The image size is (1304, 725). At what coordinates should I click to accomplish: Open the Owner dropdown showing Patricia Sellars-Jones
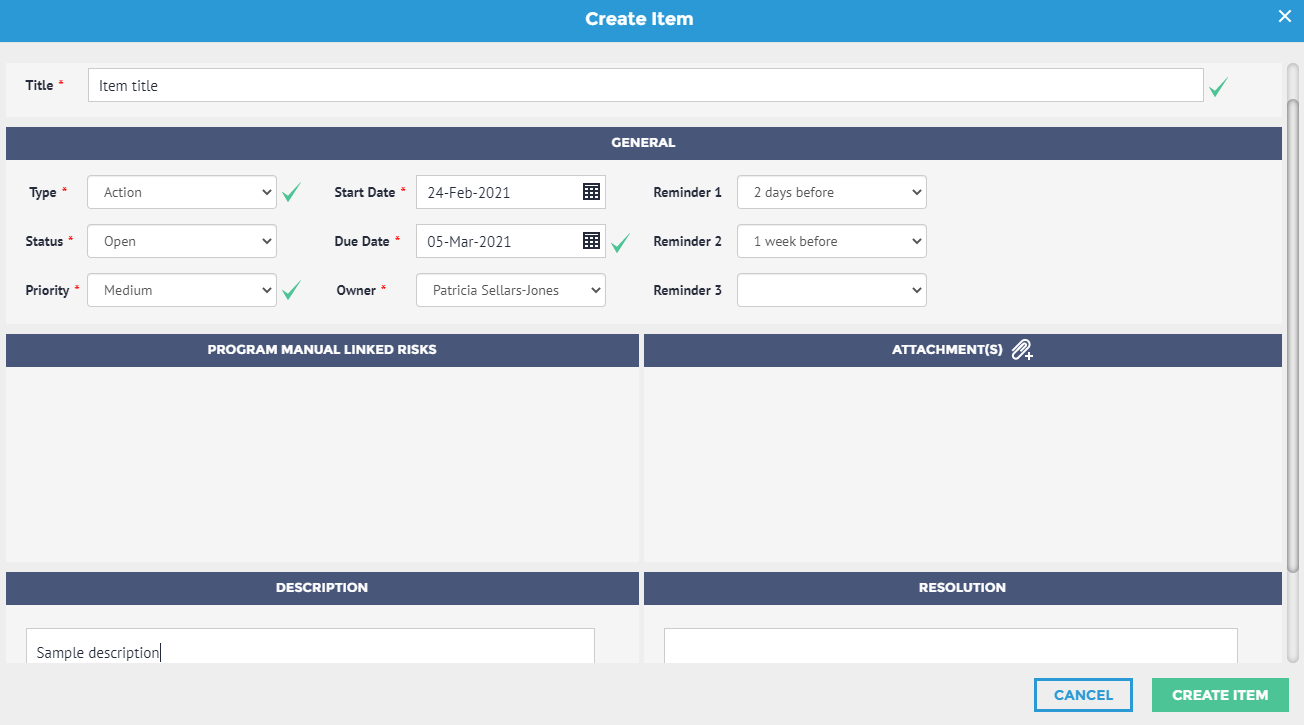(x=511, y=290)
